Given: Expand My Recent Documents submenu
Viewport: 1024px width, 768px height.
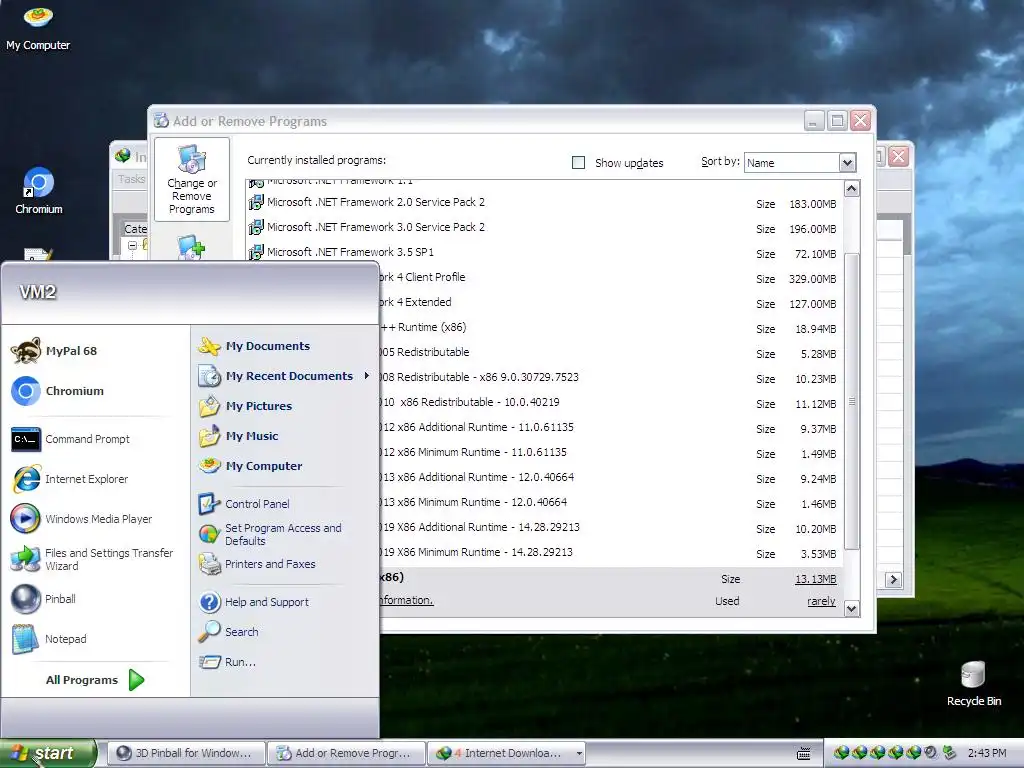Looking at the screenshot, I should 283,376.
